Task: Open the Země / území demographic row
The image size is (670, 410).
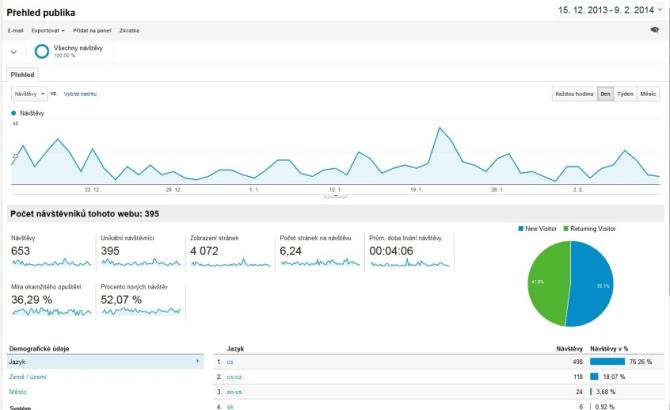Action: click(x=27, y=376)
